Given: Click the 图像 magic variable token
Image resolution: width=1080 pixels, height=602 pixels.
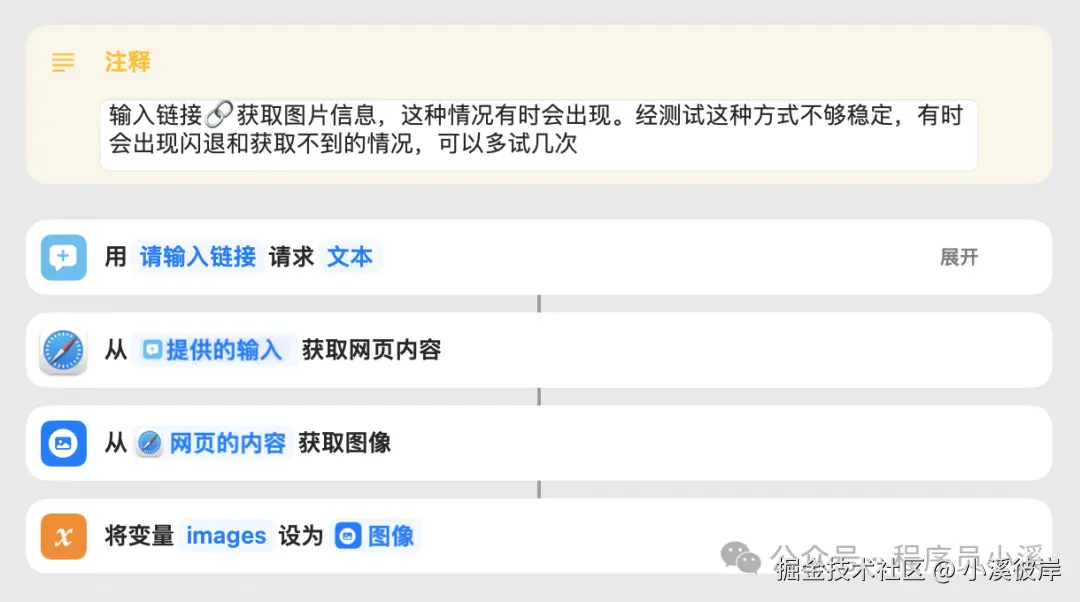Looking at the screenshot, I should point(376,536).
